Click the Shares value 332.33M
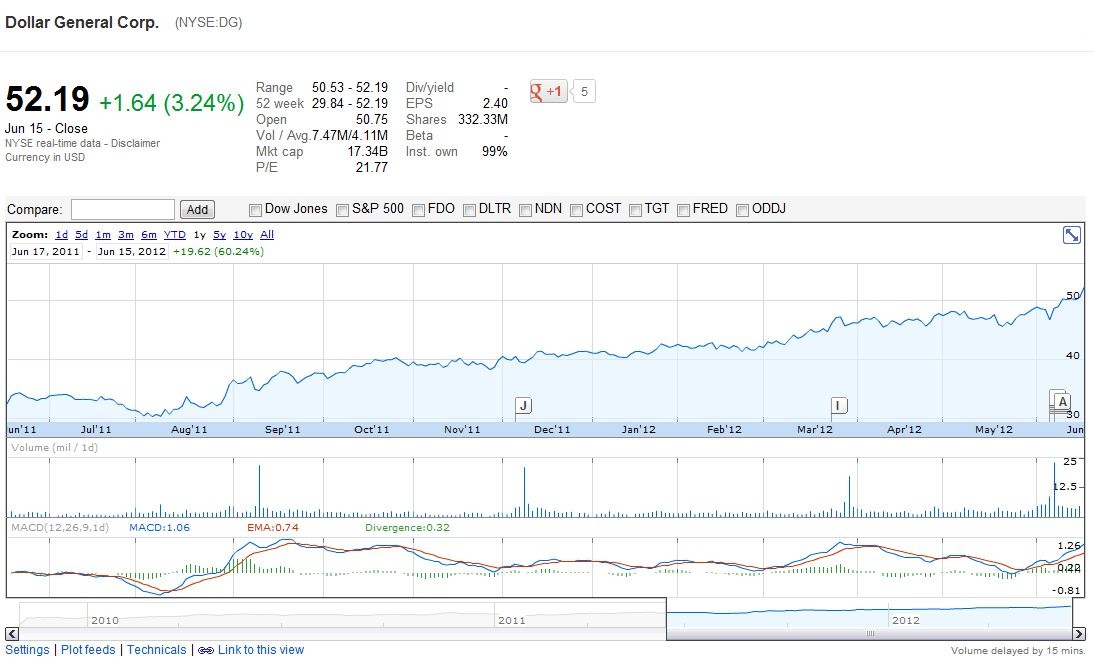The image size is (1094, 658). pyautogui.click(x=483, y=119)
